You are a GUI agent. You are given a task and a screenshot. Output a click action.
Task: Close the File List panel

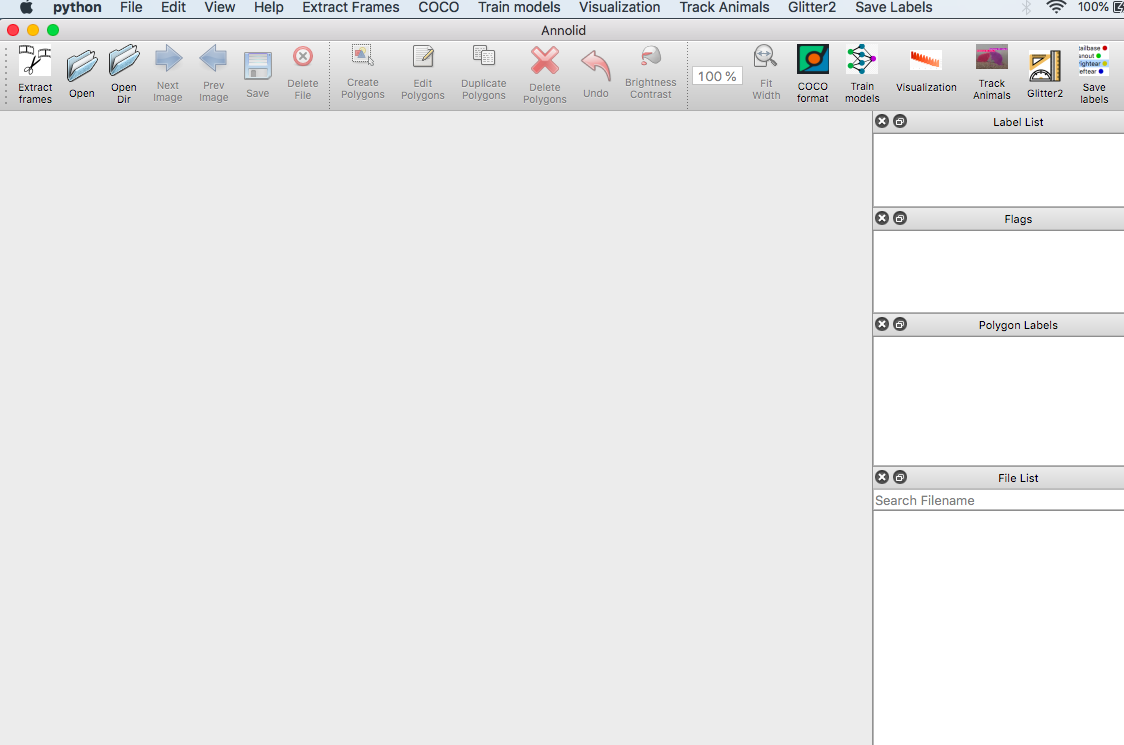[882, 477]
